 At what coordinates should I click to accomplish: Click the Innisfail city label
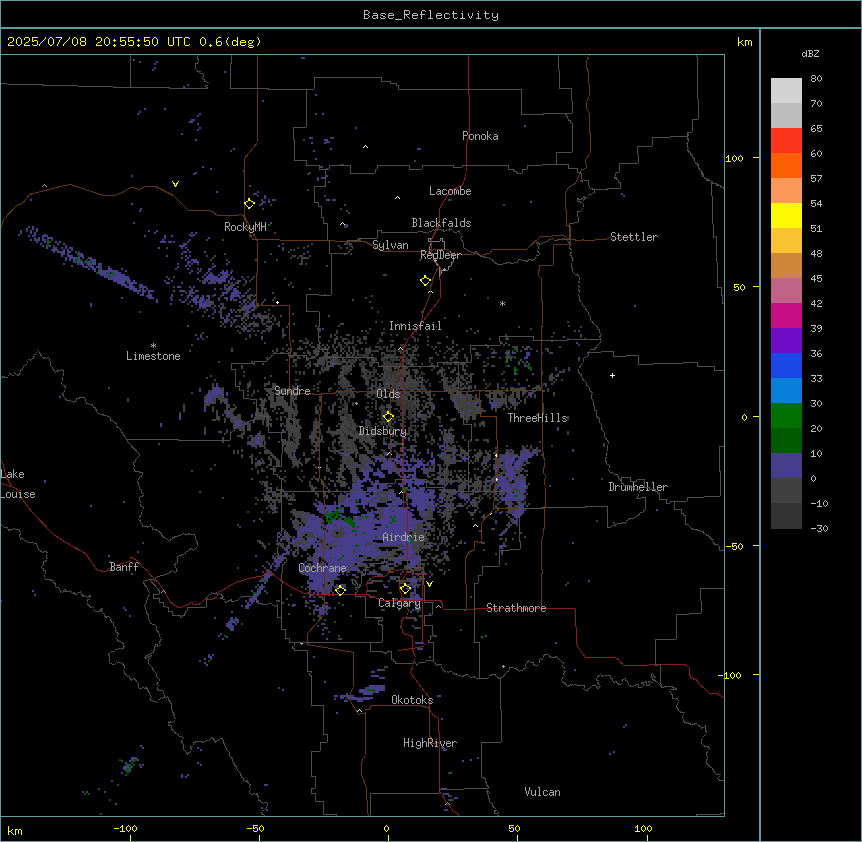415,326
